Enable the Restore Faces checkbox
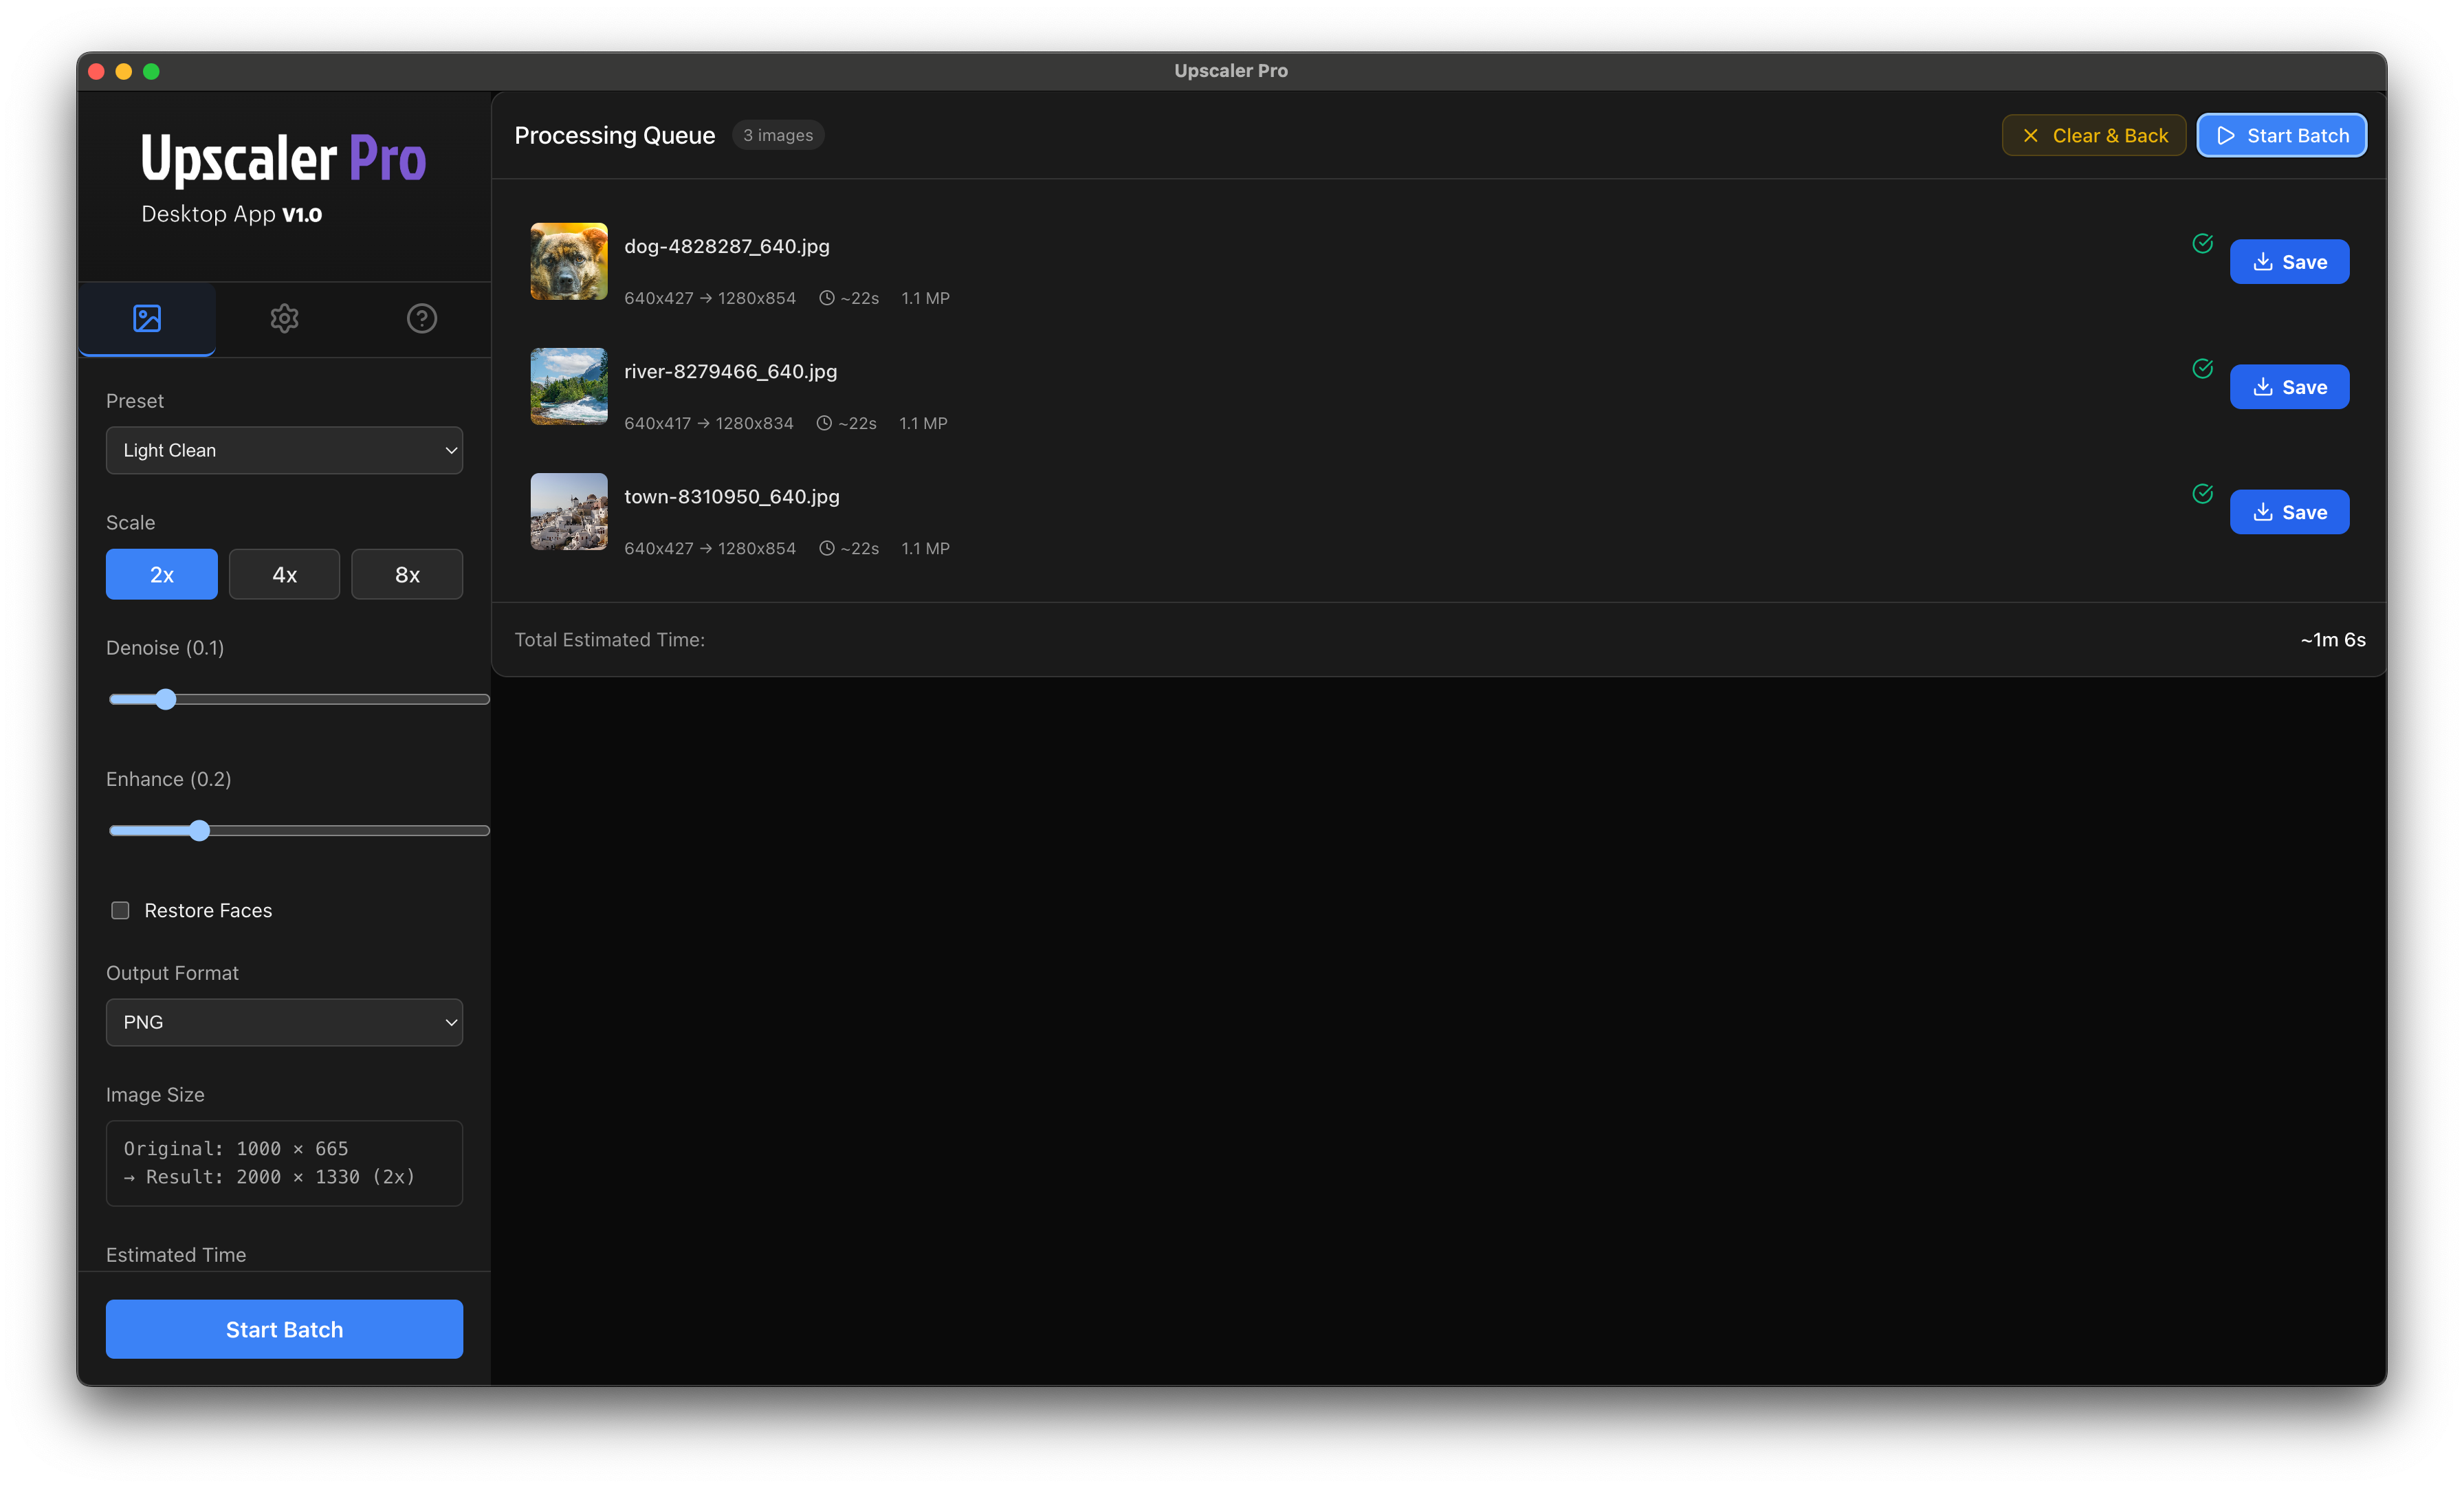This screenshot has height=1488, width=2464. coord(120,910)
